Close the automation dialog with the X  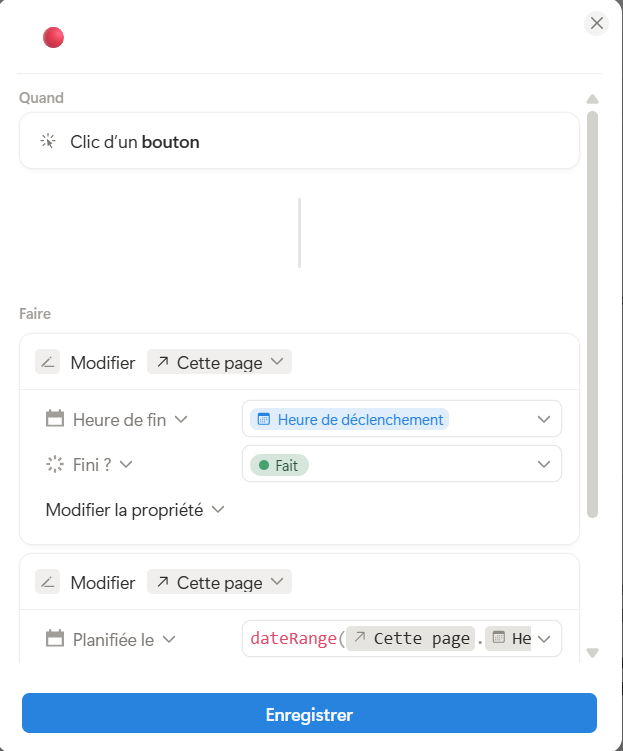[597, 23]
